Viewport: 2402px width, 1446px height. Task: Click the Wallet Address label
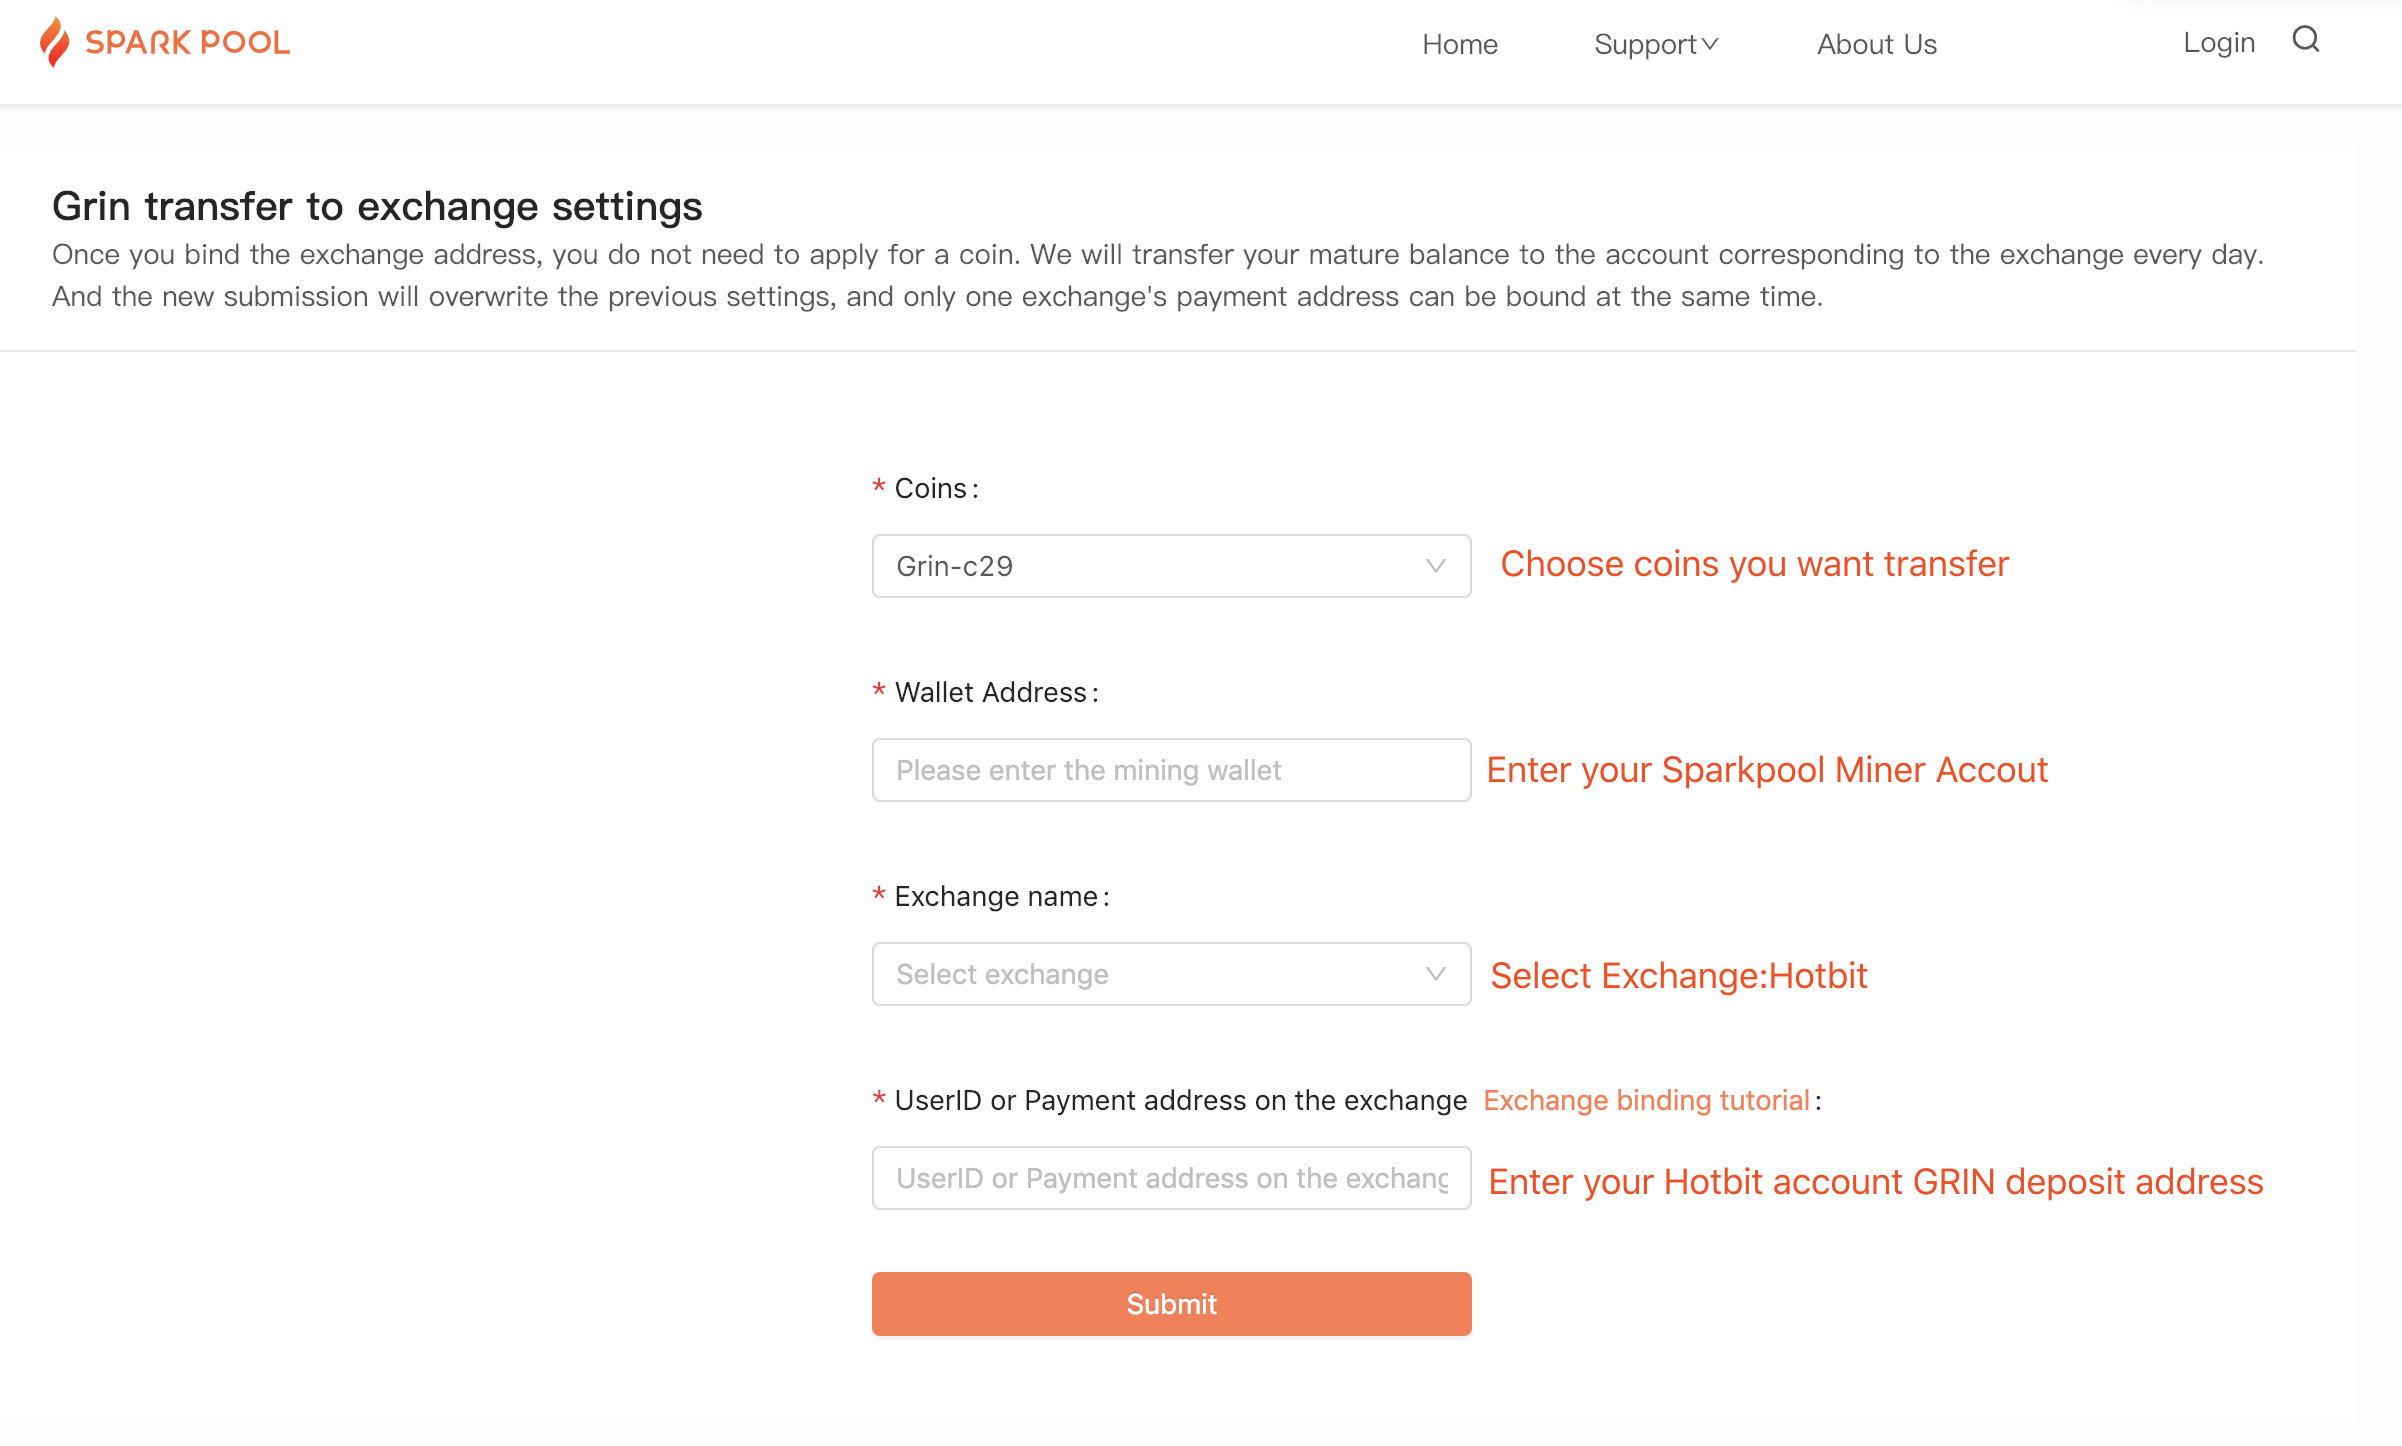990,692
